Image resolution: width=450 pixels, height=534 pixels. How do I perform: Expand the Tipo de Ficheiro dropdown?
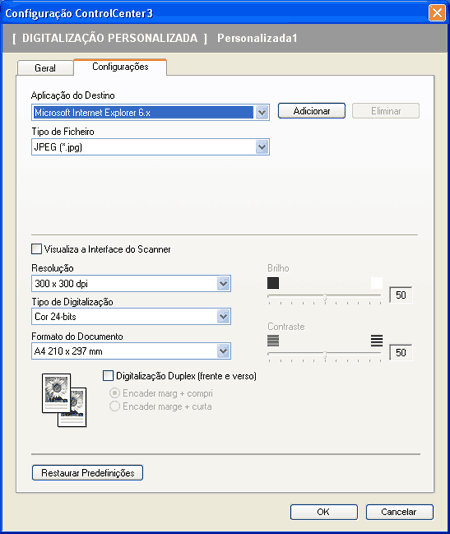click(x=262, y=147)
